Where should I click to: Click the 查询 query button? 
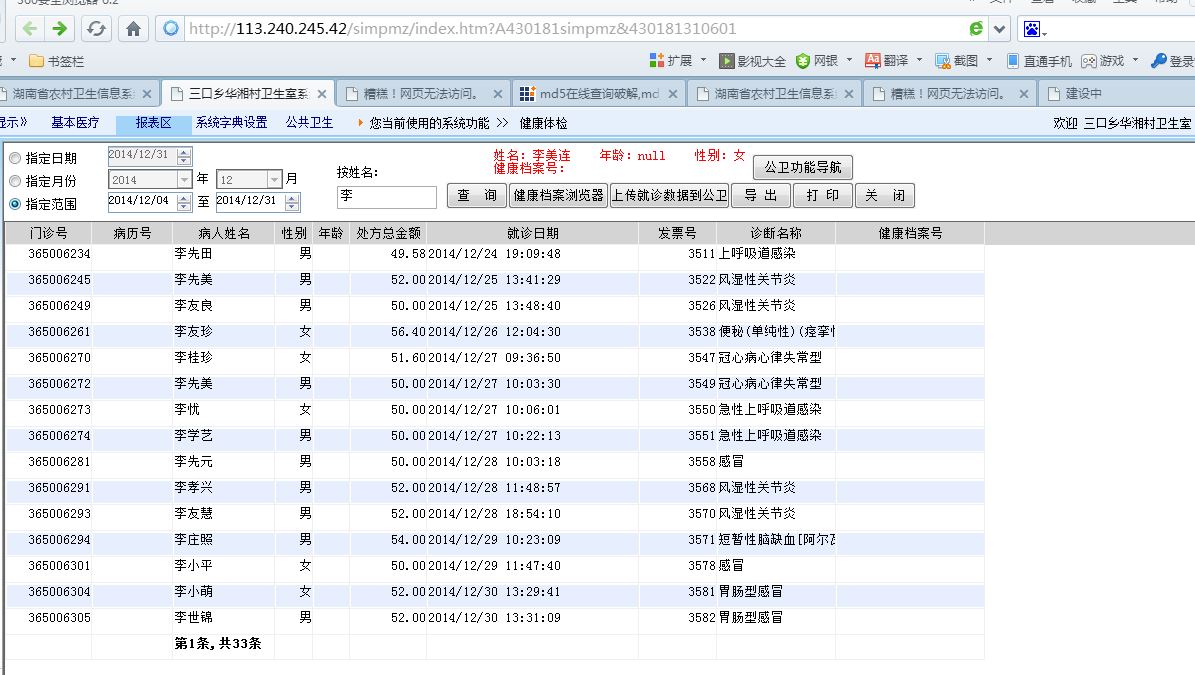coord(476,196)
